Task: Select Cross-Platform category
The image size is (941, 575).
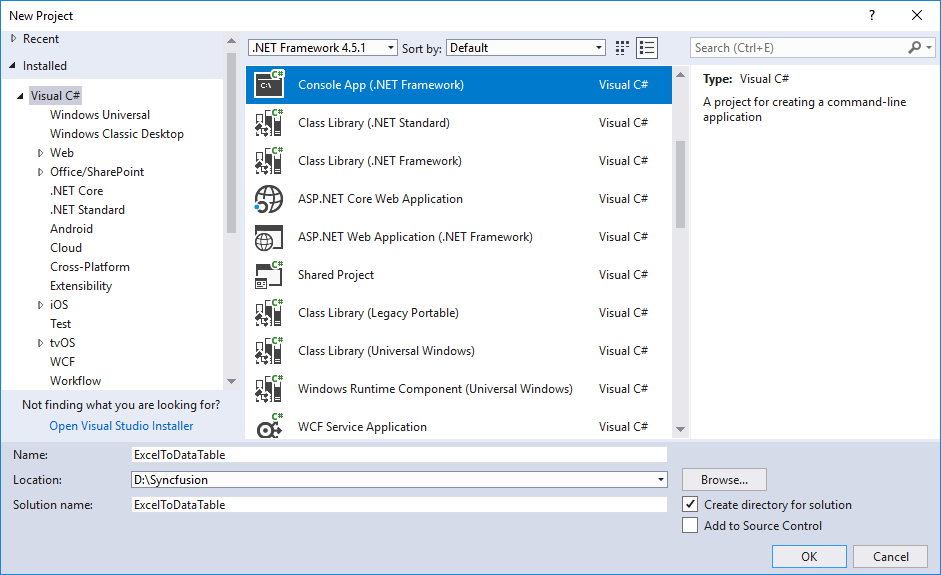Action: point(89,266)
